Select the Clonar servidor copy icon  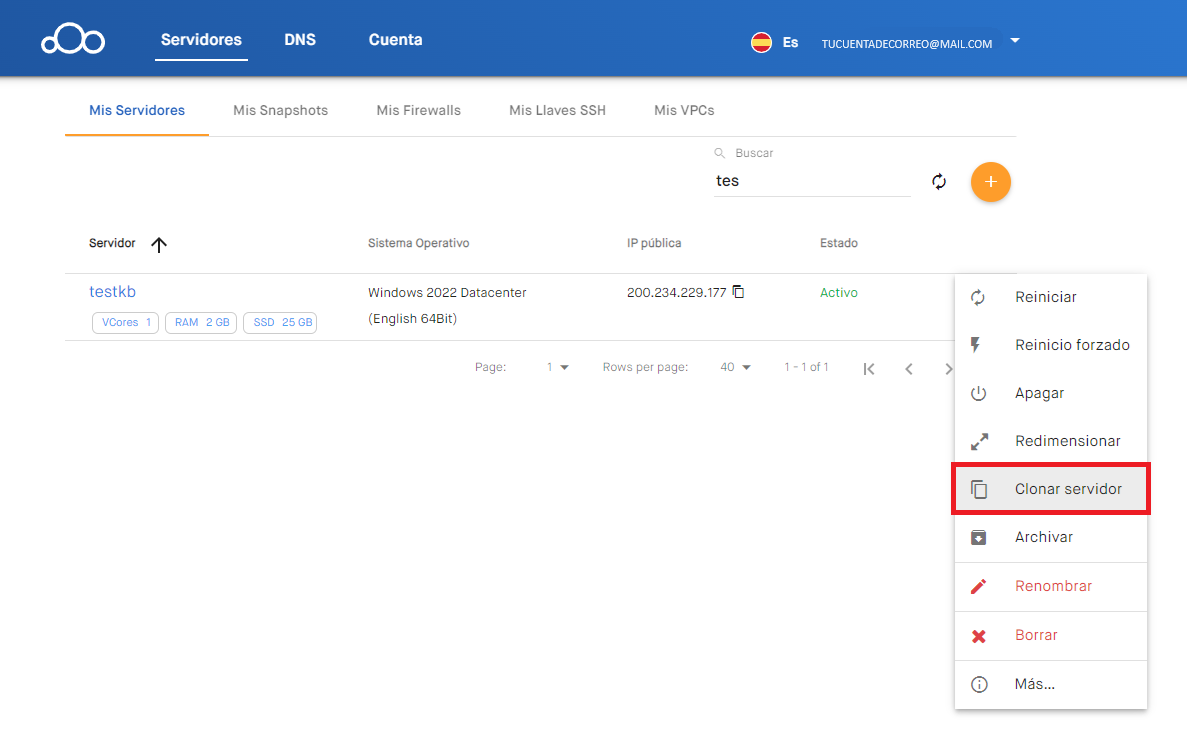(x=978, y=488)
